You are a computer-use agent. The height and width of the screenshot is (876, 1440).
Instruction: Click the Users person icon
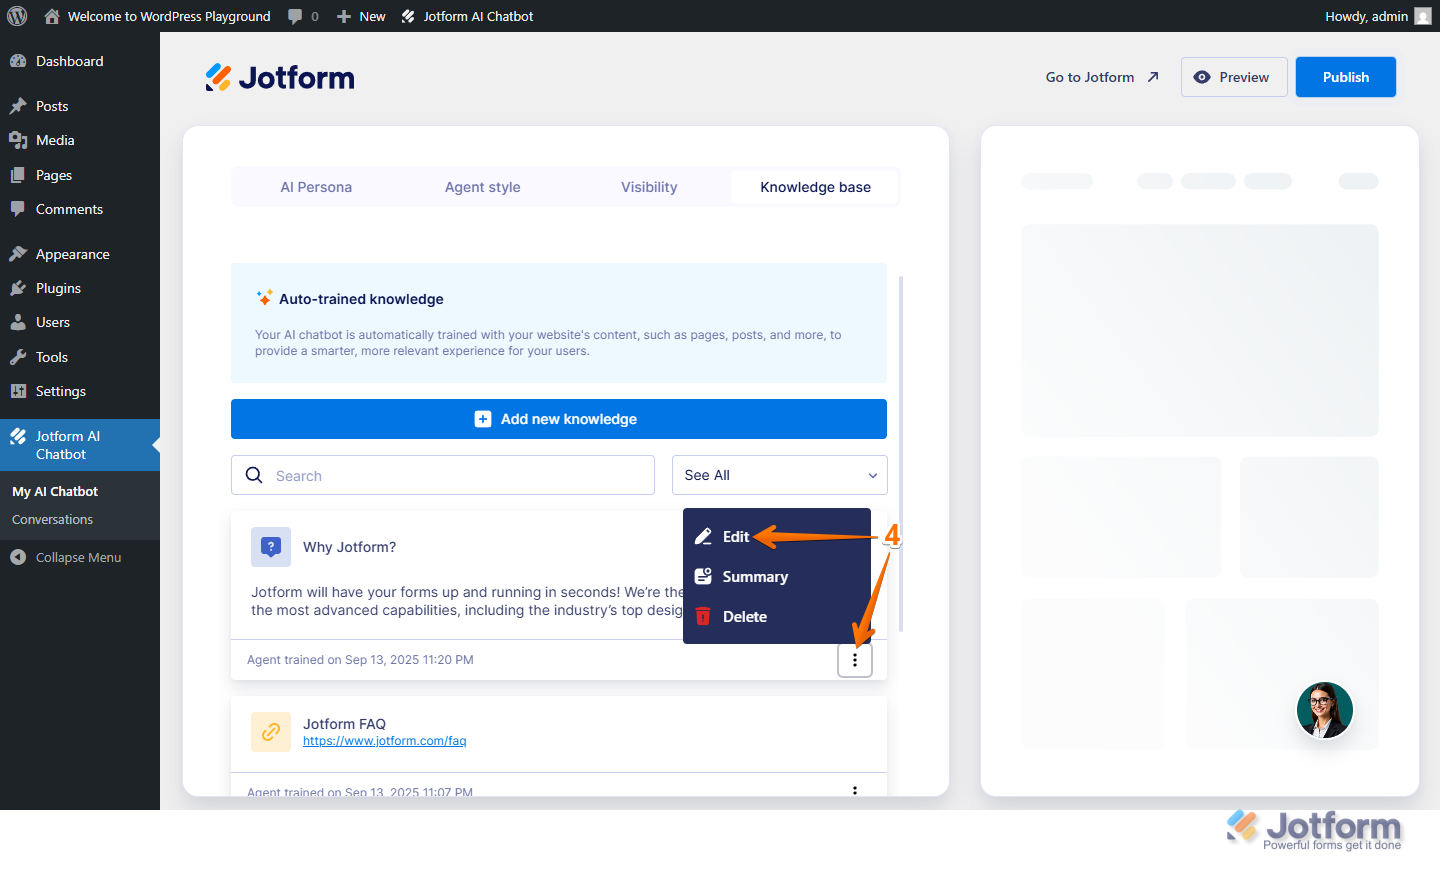click(18, 322)
